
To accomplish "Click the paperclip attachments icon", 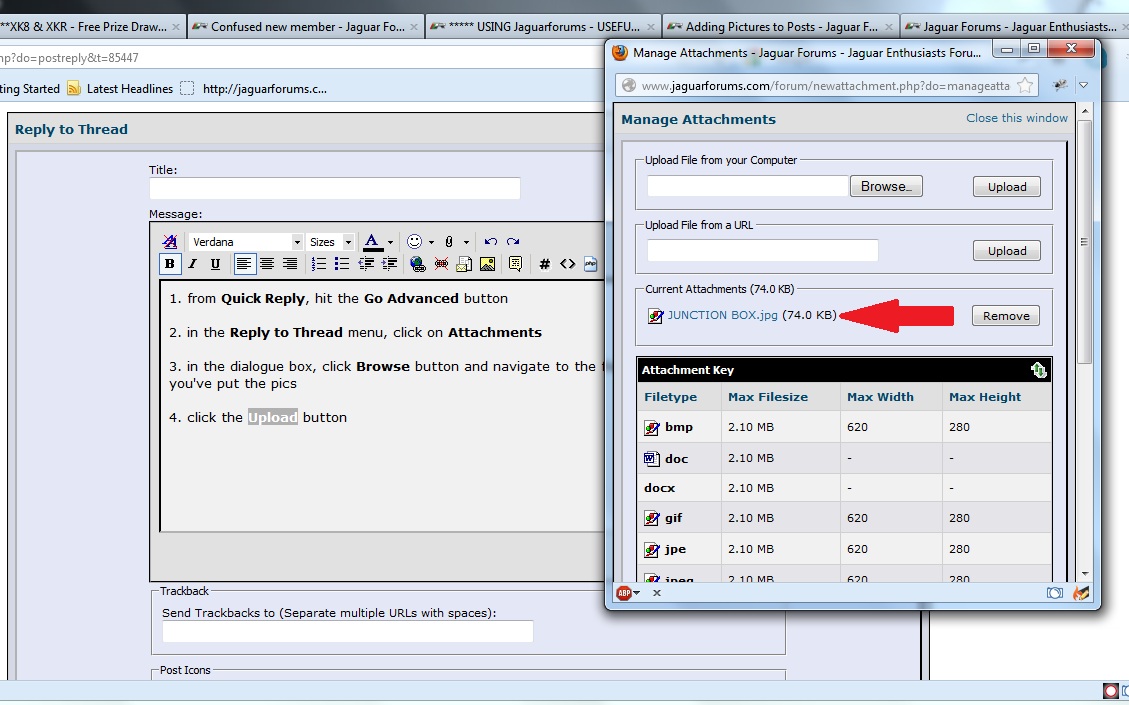I will pyautogui.click(x=449, y=242).
